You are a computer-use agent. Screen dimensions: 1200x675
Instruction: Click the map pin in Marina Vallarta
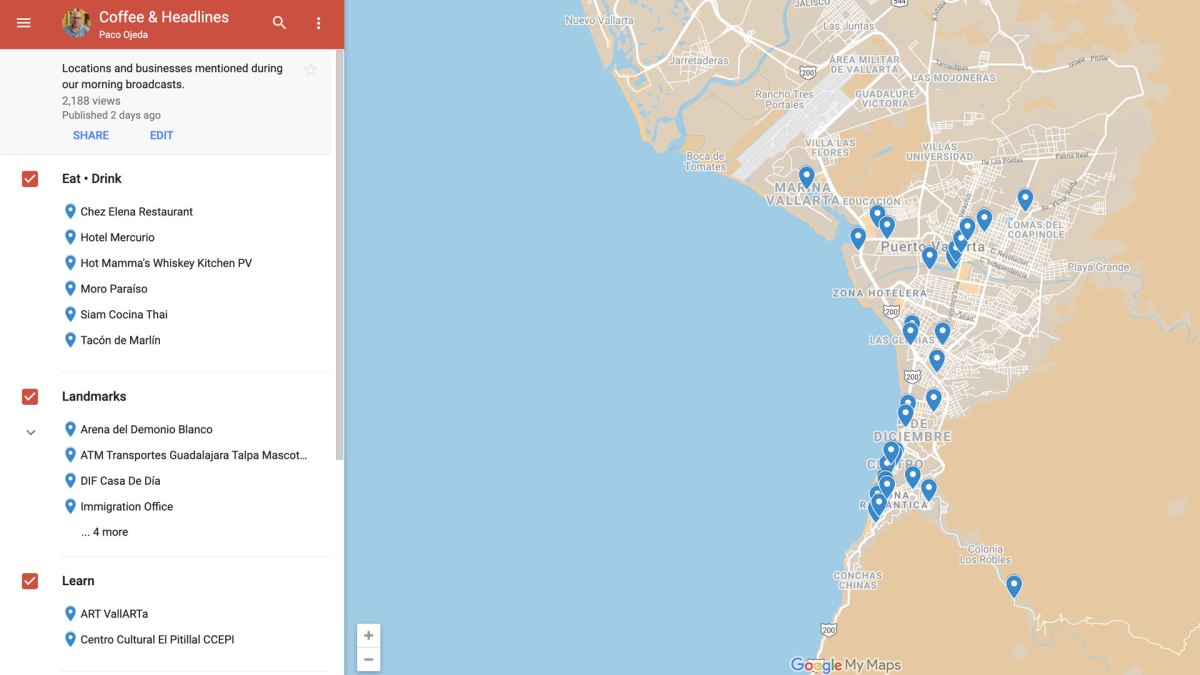coord(806,176)
